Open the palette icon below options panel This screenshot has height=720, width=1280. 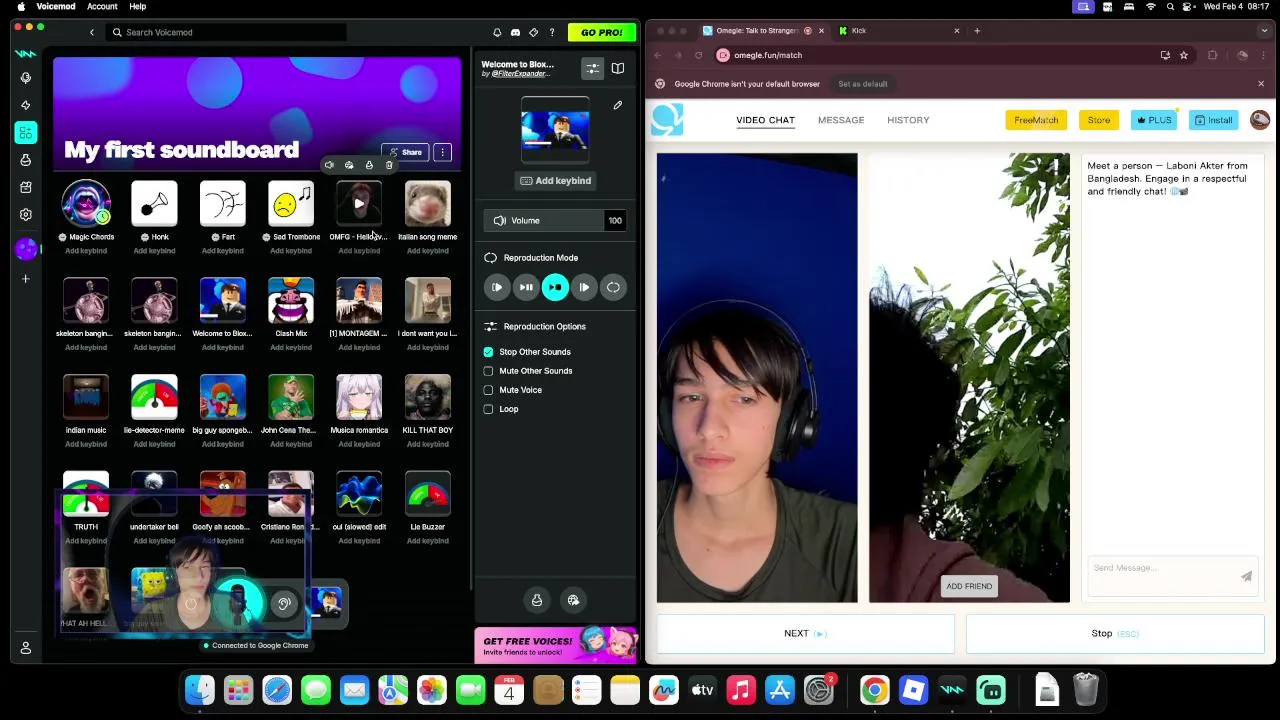click(x=573, y=600)
